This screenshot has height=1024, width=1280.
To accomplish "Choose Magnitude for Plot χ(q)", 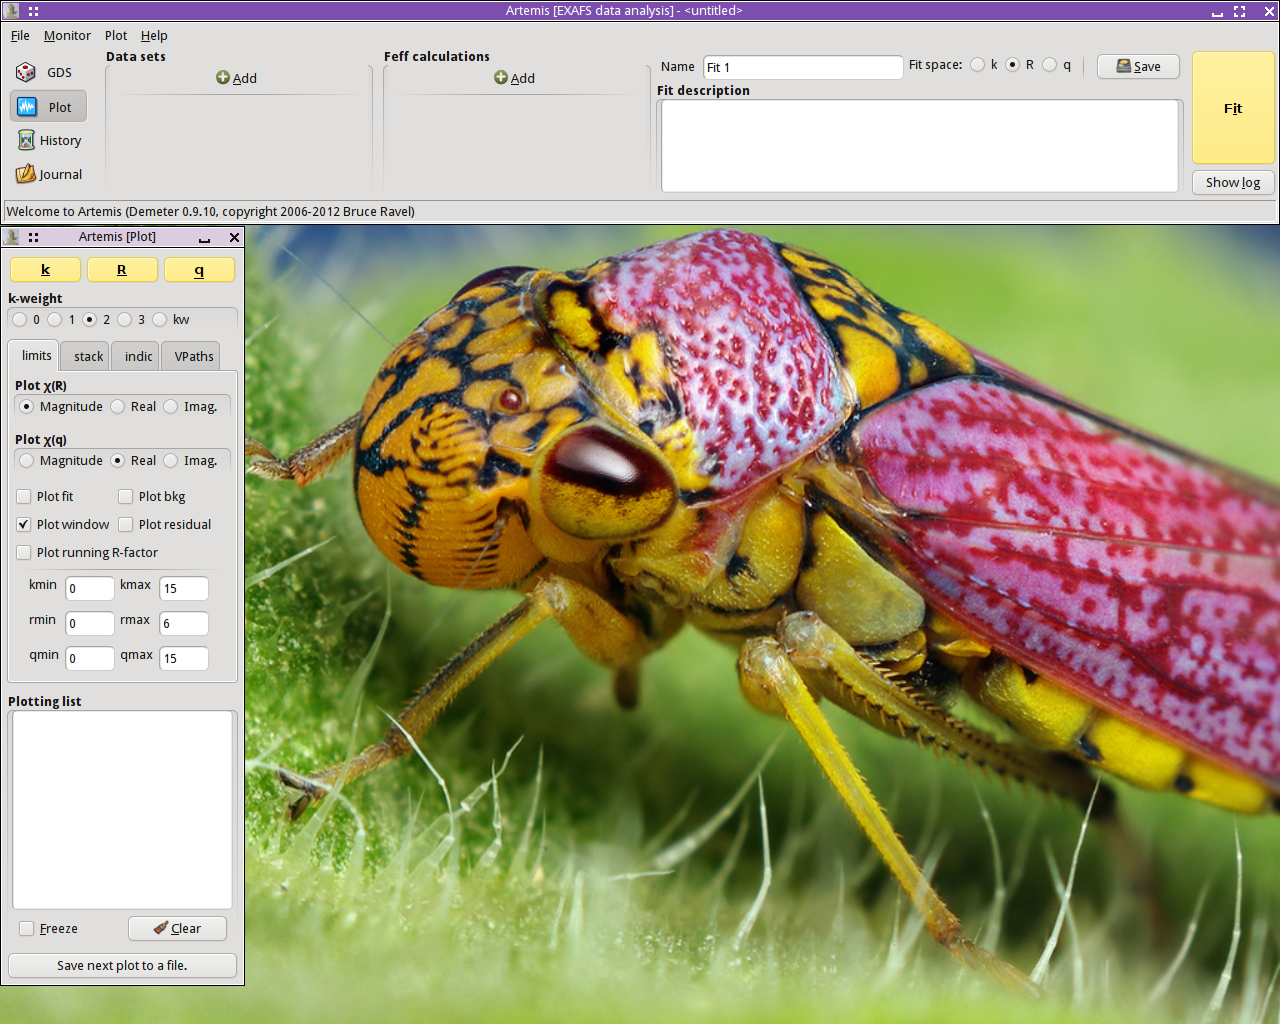I will tap(61, 461).
